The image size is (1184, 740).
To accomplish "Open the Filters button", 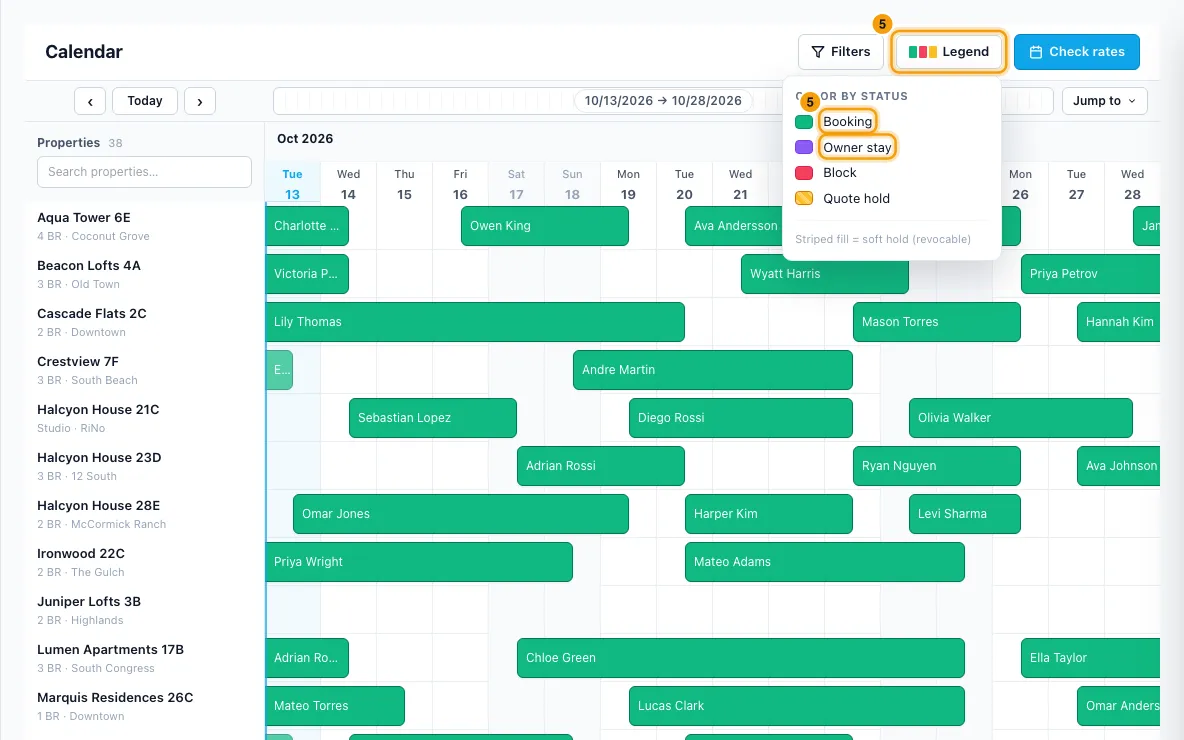I will click(840, 51).
